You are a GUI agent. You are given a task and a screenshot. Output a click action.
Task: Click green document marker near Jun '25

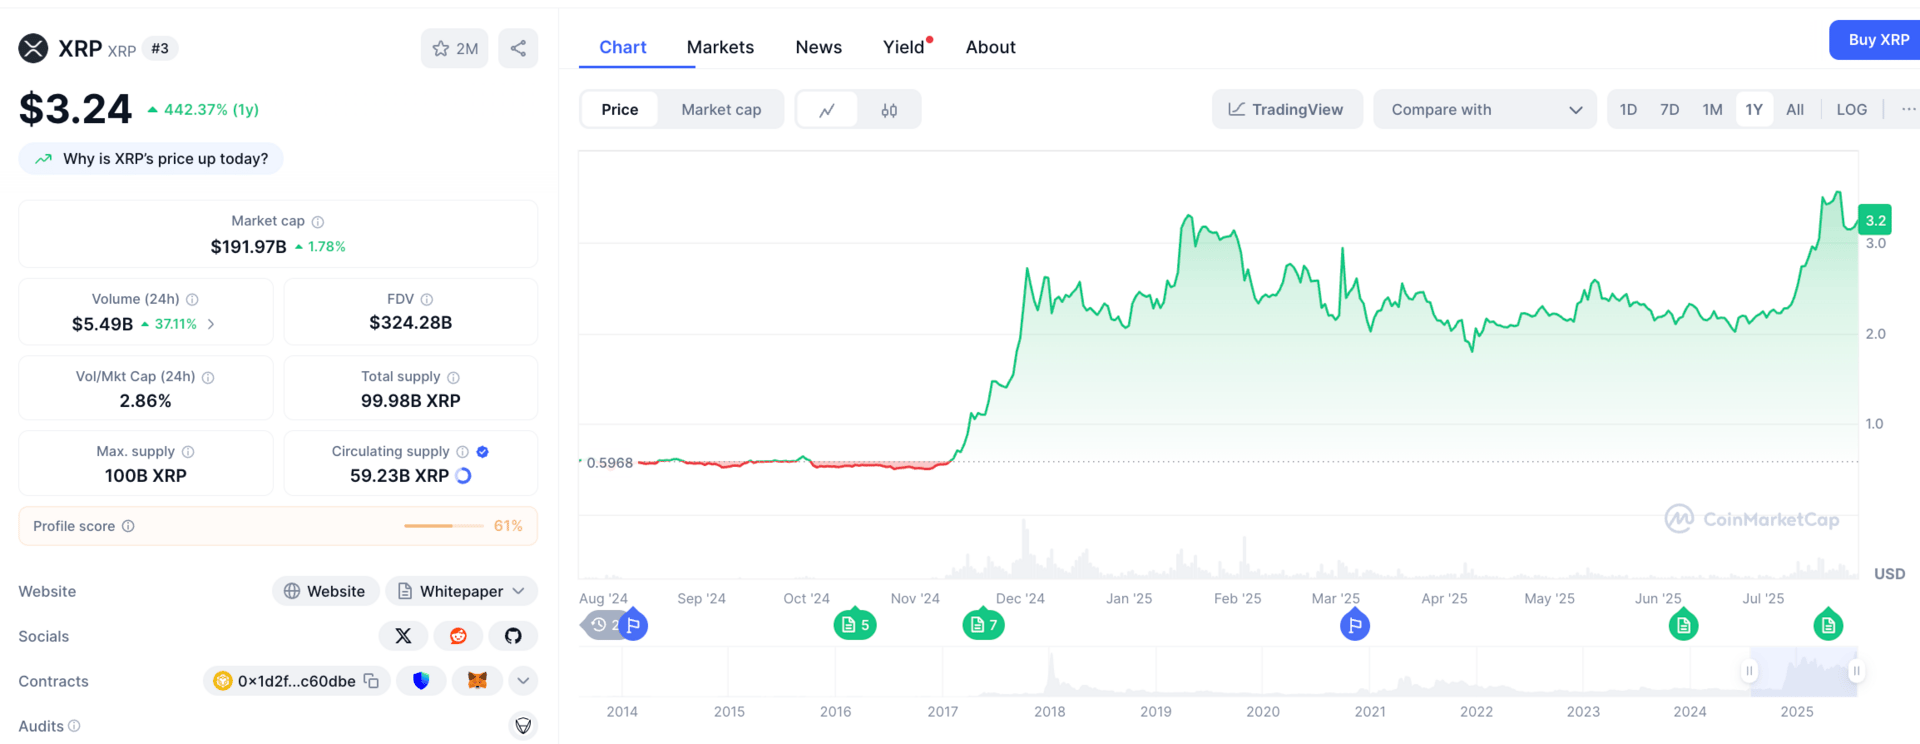tap(1684, 625)
